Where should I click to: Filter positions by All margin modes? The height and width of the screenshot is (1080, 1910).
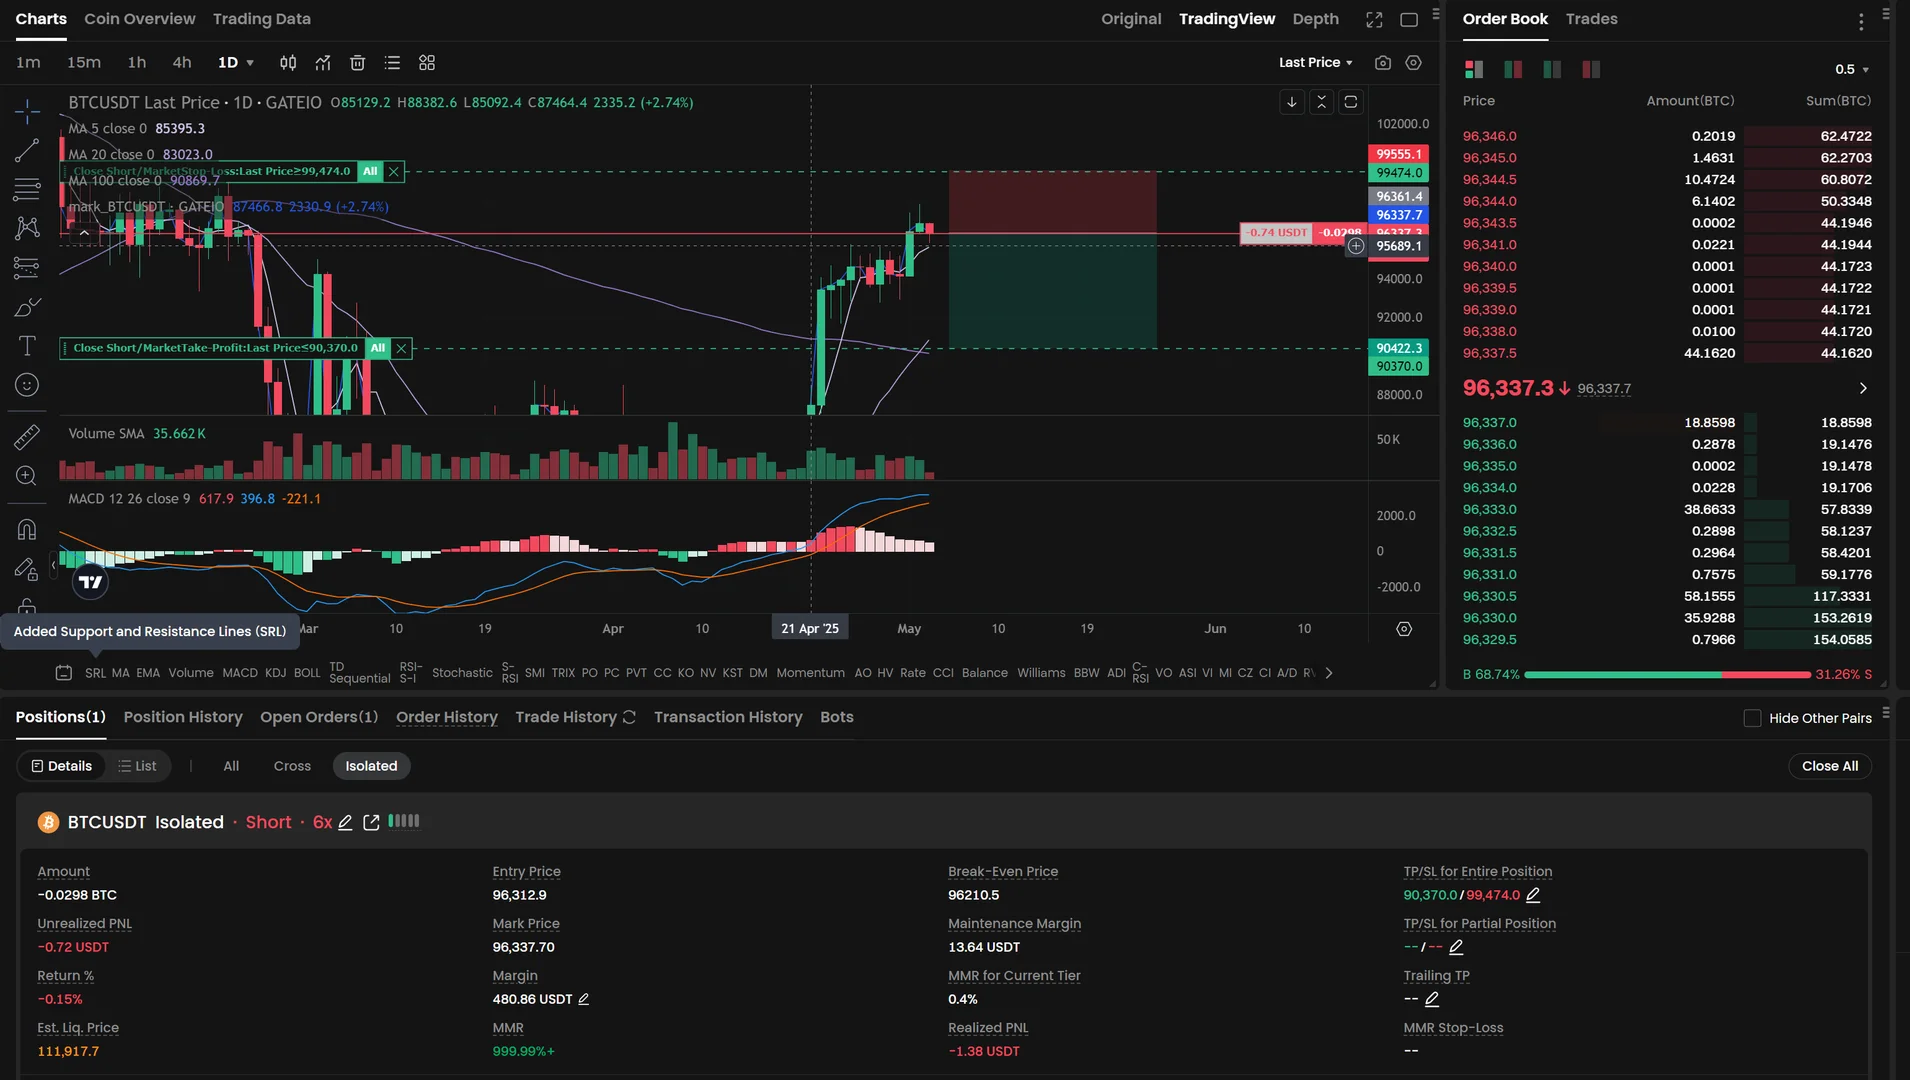point(231,767)
